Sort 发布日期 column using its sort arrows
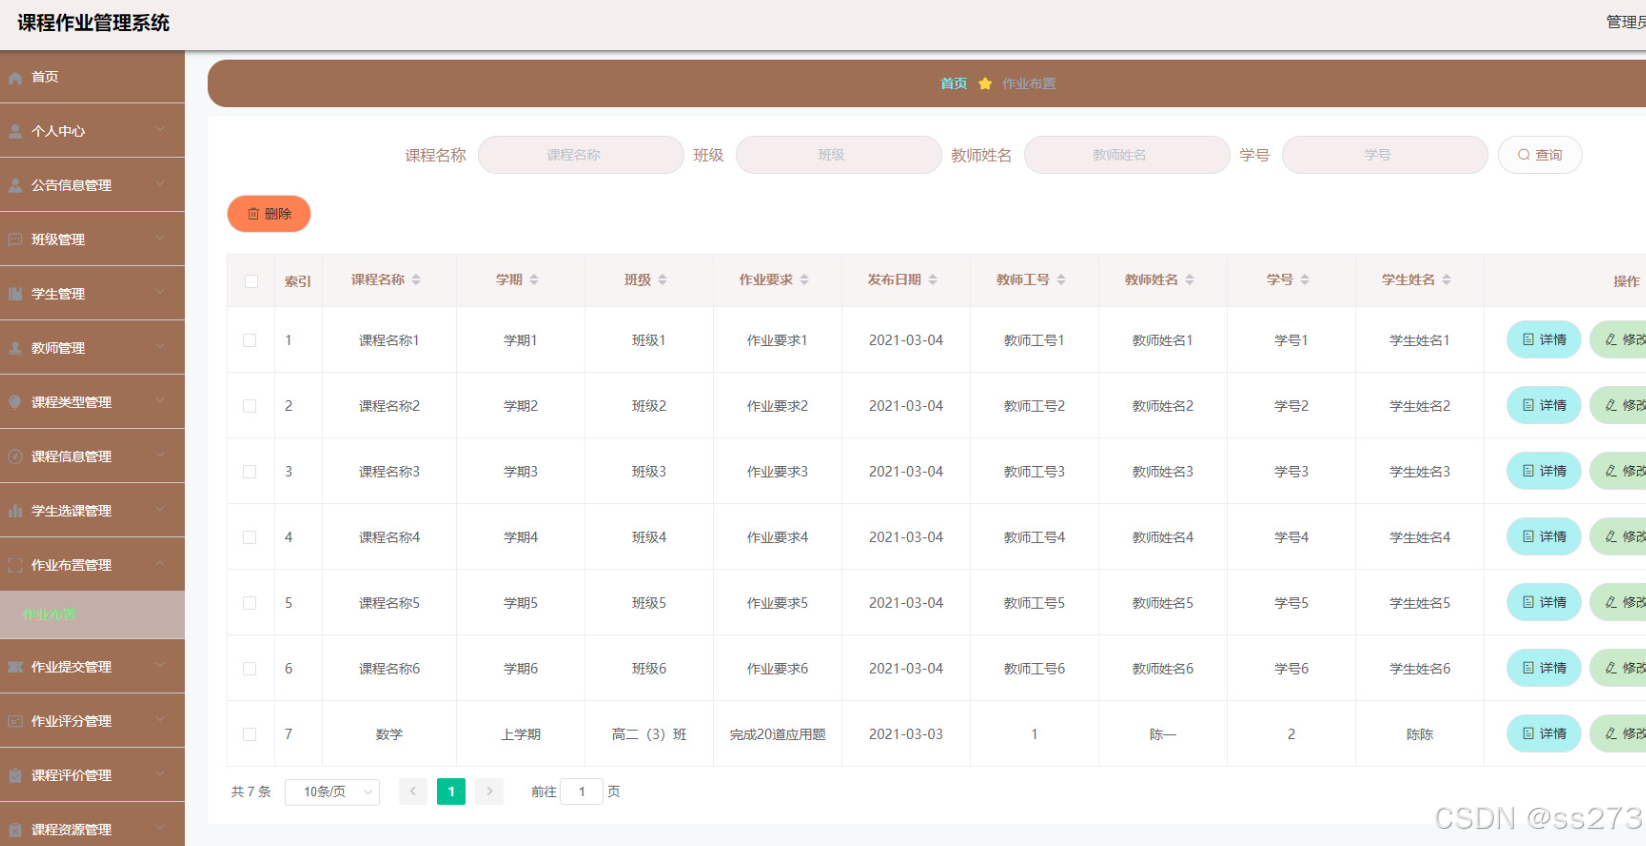The width and height of the screenshot is (1646, 846). pos(932,280)
